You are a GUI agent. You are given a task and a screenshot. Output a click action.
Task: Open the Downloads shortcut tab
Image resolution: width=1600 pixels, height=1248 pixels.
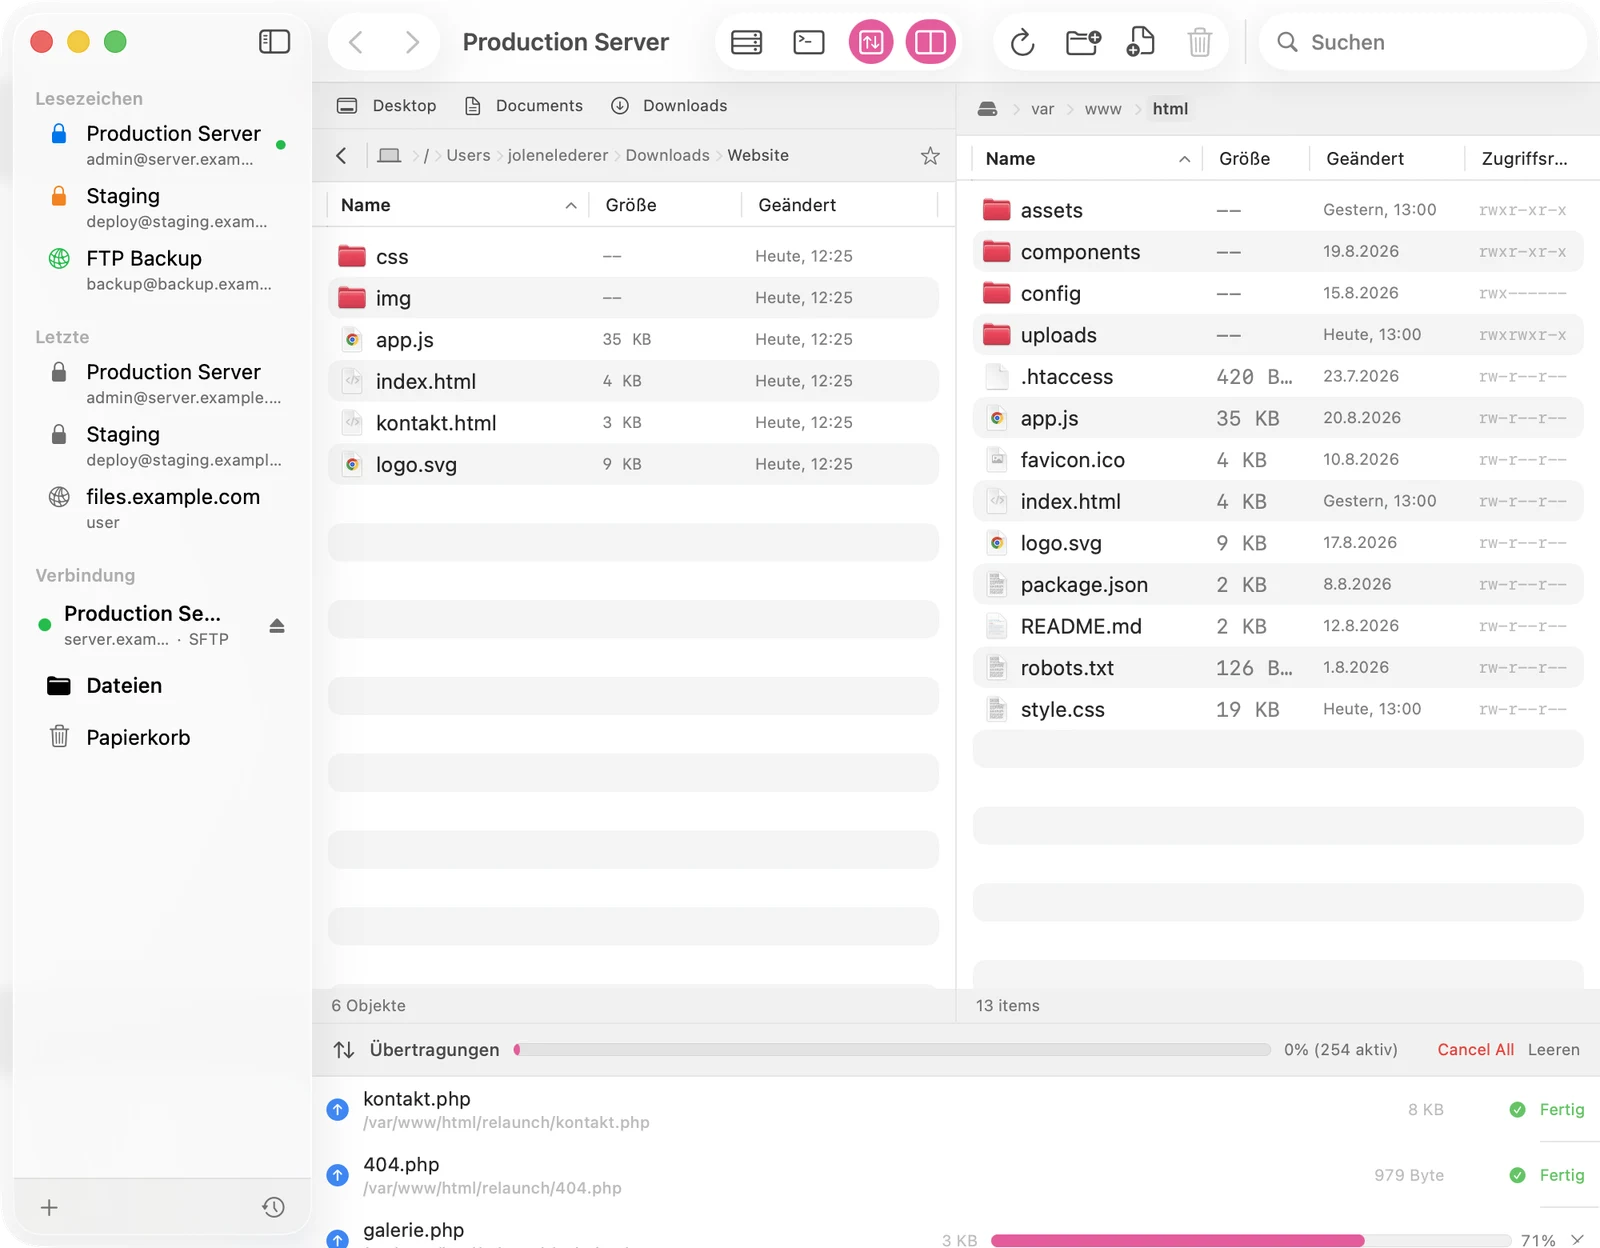tap(669, 106)
